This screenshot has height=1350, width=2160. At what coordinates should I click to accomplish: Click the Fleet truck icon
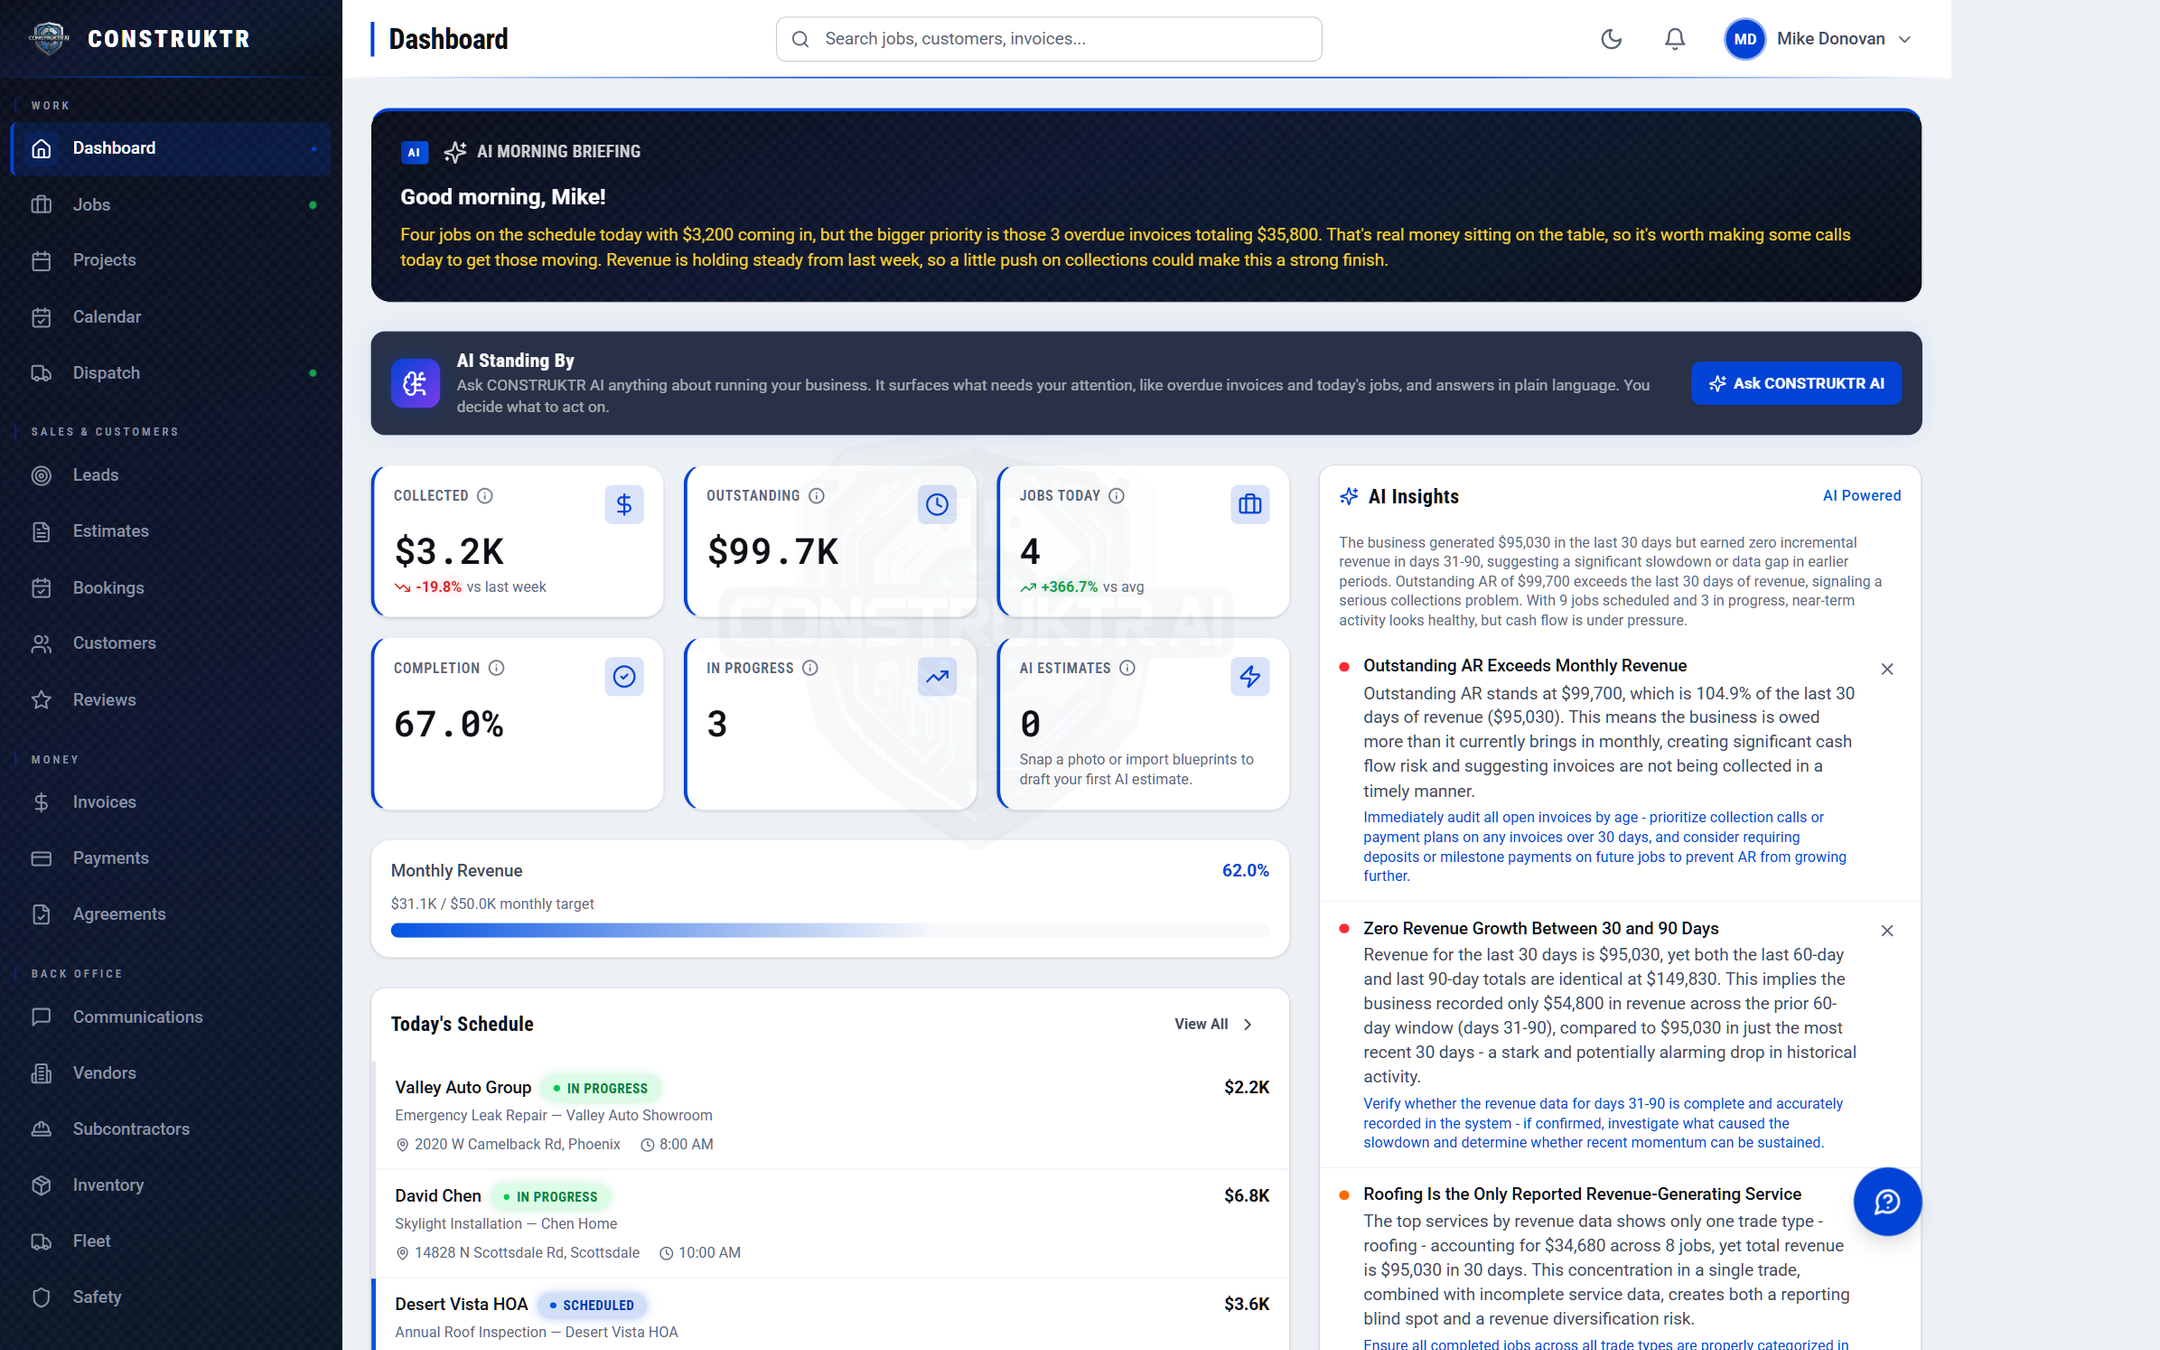coord(41,1241)
